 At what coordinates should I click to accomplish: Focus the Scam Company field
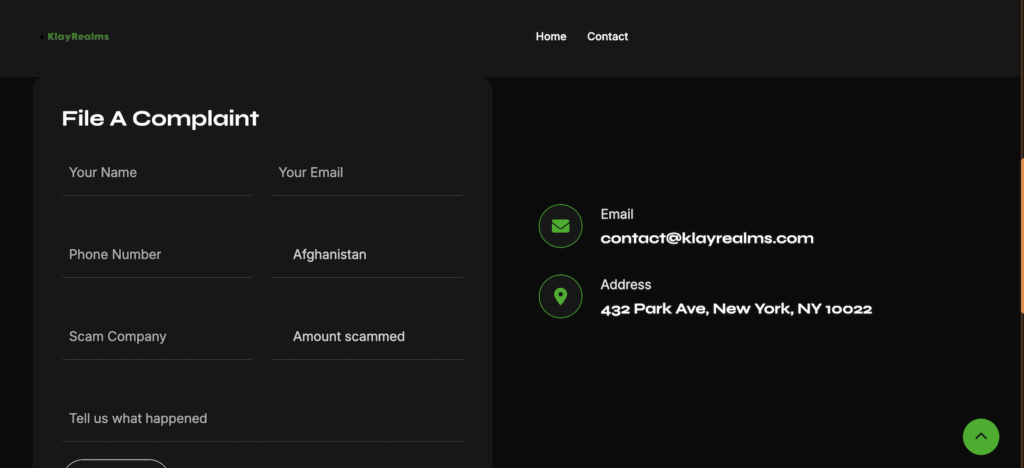(x=157, y=337)
